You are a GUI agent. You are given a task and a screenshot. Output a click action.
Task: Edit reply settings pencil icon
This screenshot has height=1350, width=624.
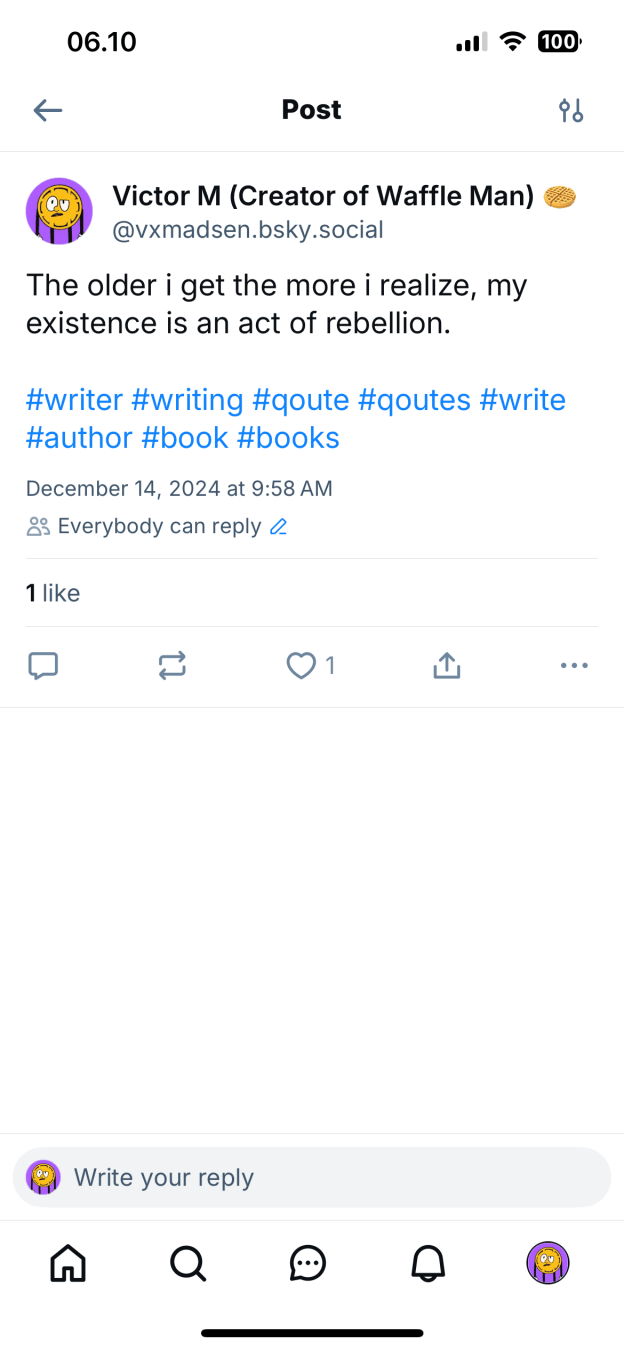click(x=279, y=527)
